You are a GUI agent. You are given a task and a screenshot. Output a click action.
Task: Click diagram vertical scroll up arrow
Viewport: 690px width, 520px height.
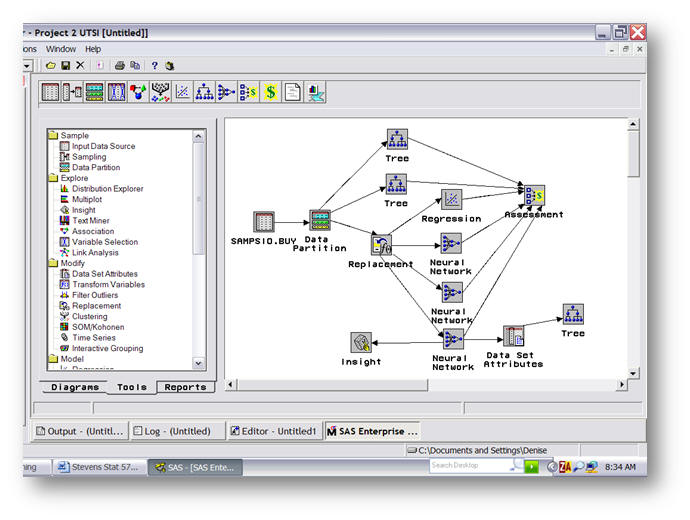click(633, 125)
